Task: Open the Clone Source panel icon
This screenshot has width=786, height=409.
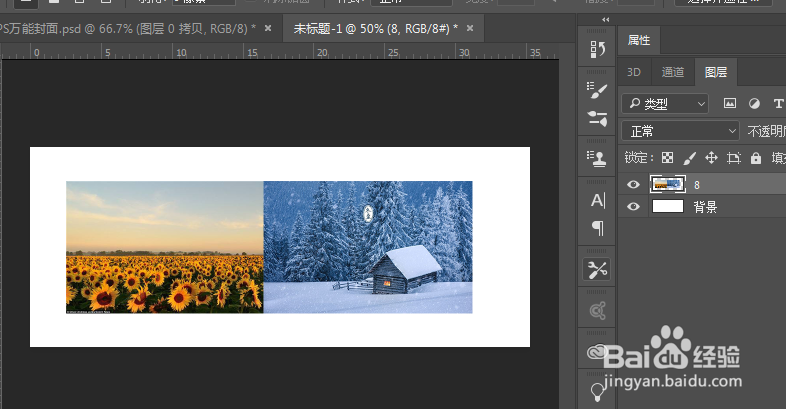Action: coord(597,158)
